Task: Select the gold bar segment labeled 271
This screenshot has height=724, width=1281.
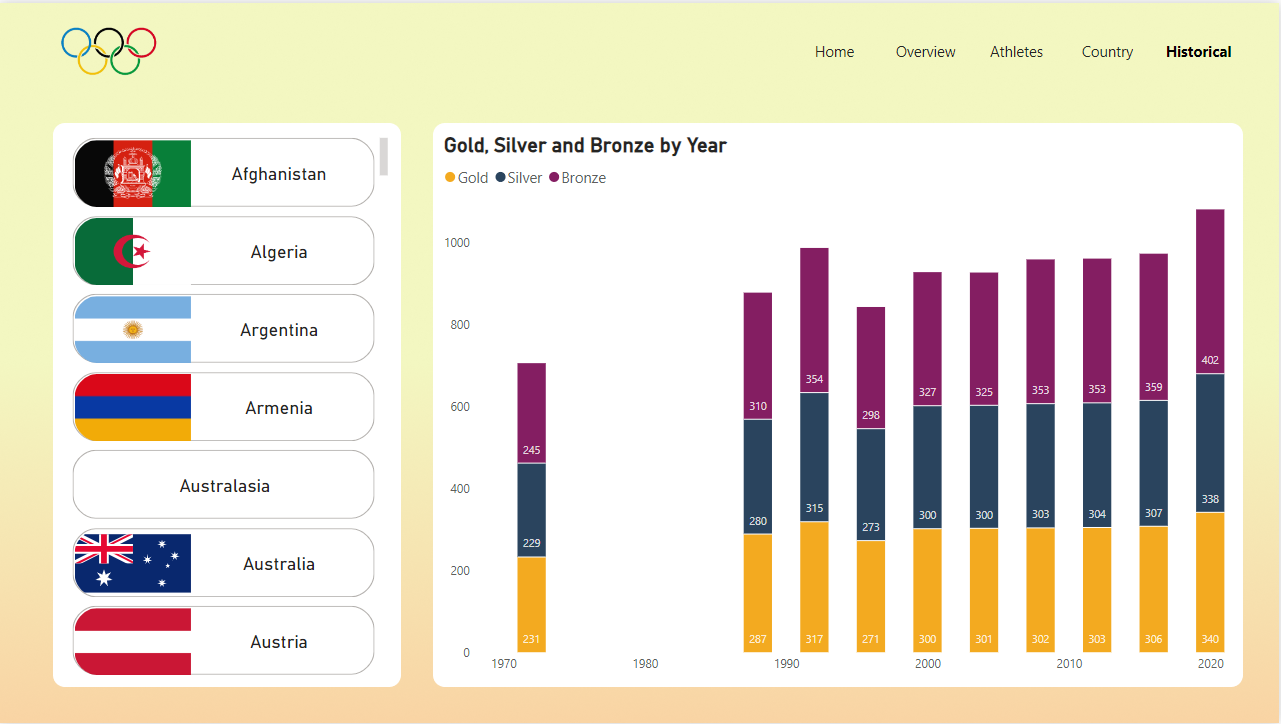Action: click(871, 596)
